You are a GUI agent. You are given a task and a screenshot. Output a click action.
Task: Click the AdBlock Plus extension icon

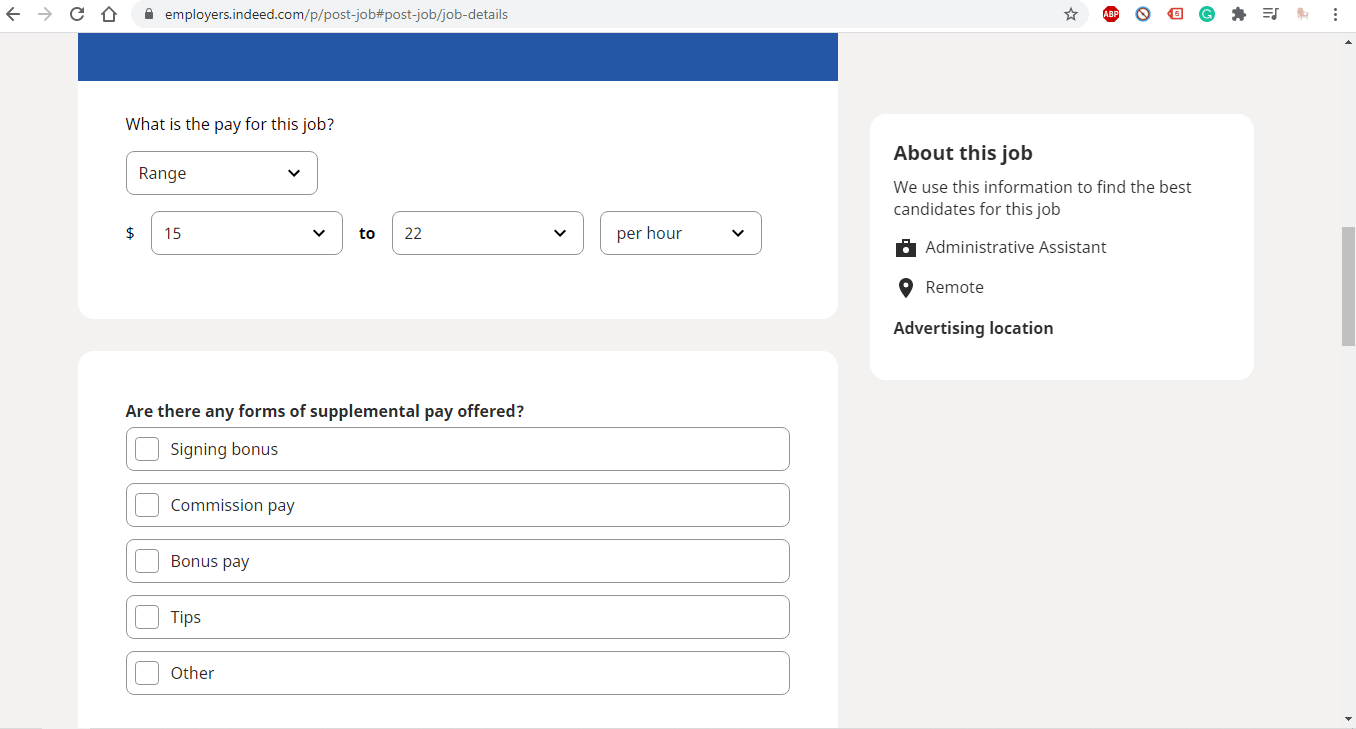point(1110,14)
